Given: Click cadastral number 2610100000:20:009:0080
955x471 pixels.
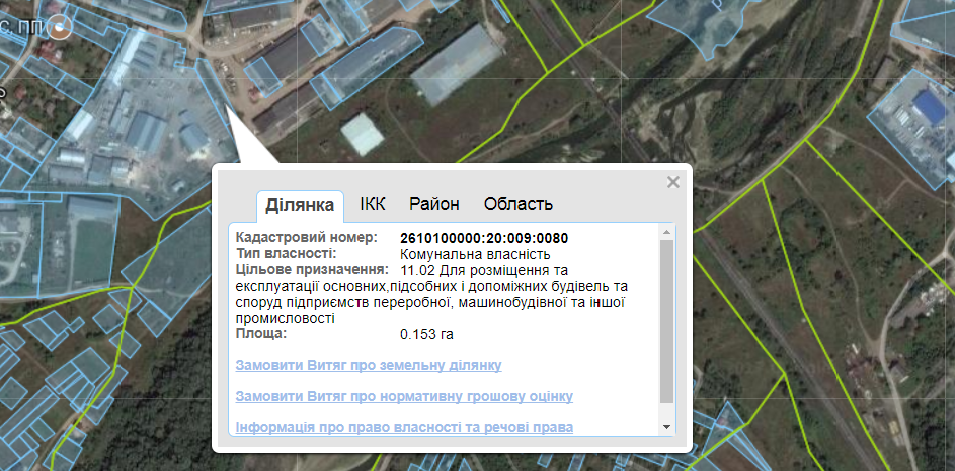Looking at the screenshot, I should (x=484, y=238).
